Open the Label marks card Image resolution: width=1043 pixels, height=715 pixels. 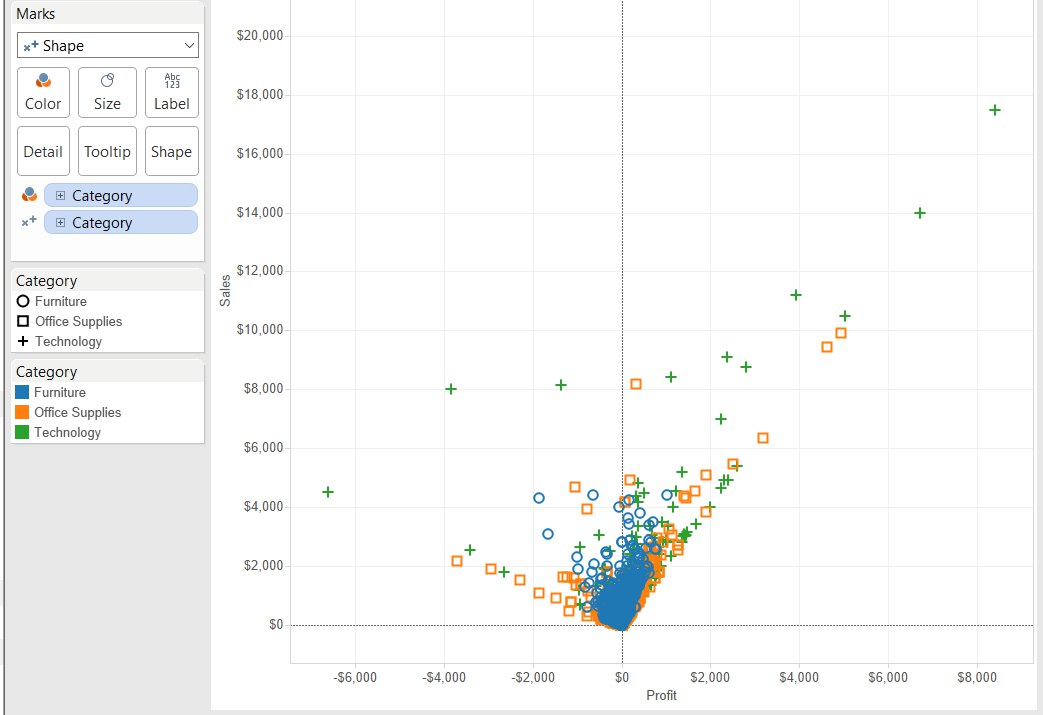click(172, 92)
